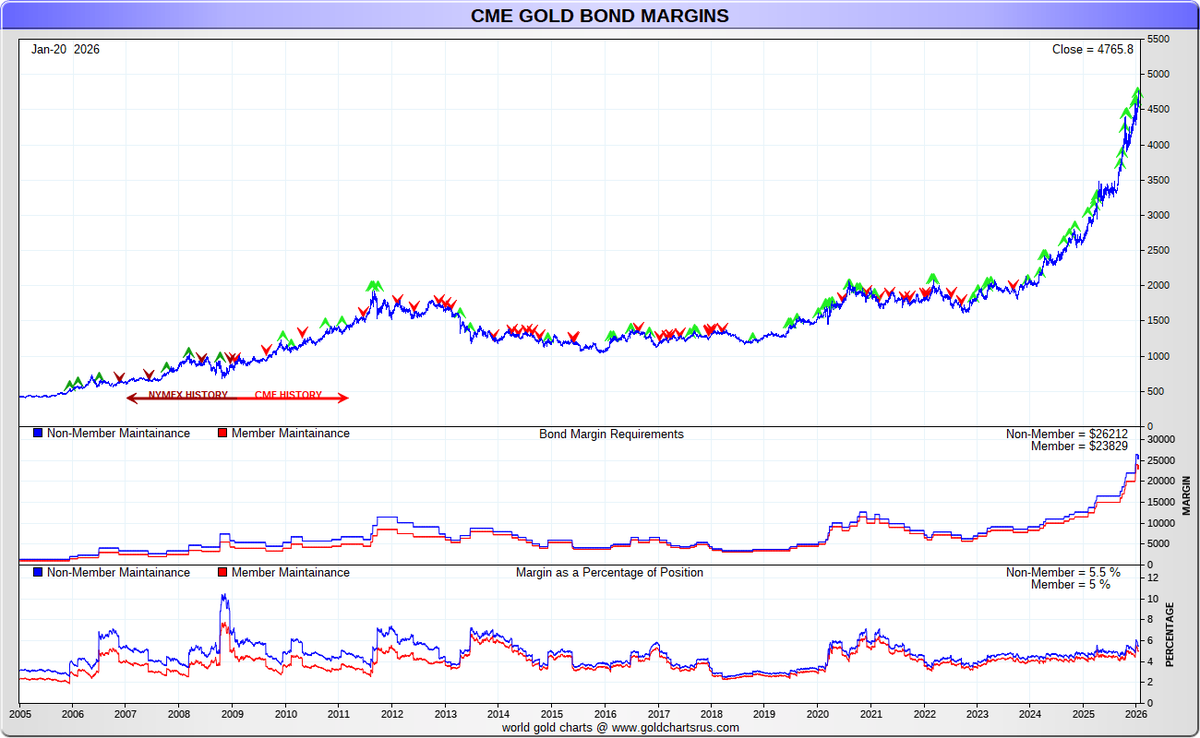Click red Member swatch in Percentage legend

pos(222,573)
